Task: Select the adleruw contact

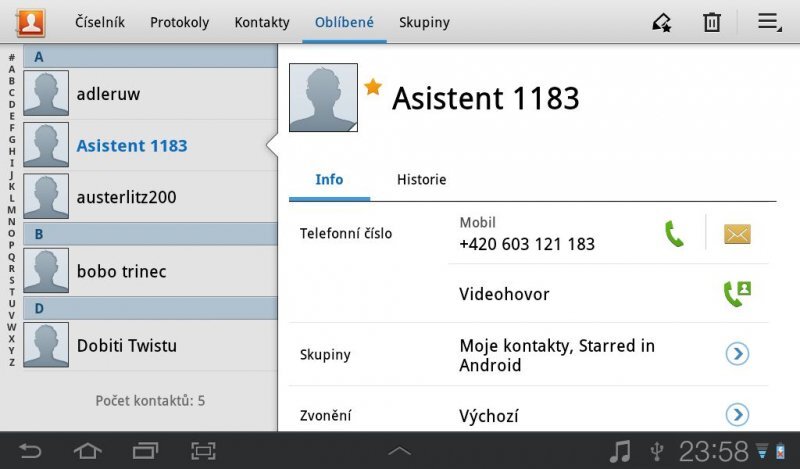Action: click(150, 93)
